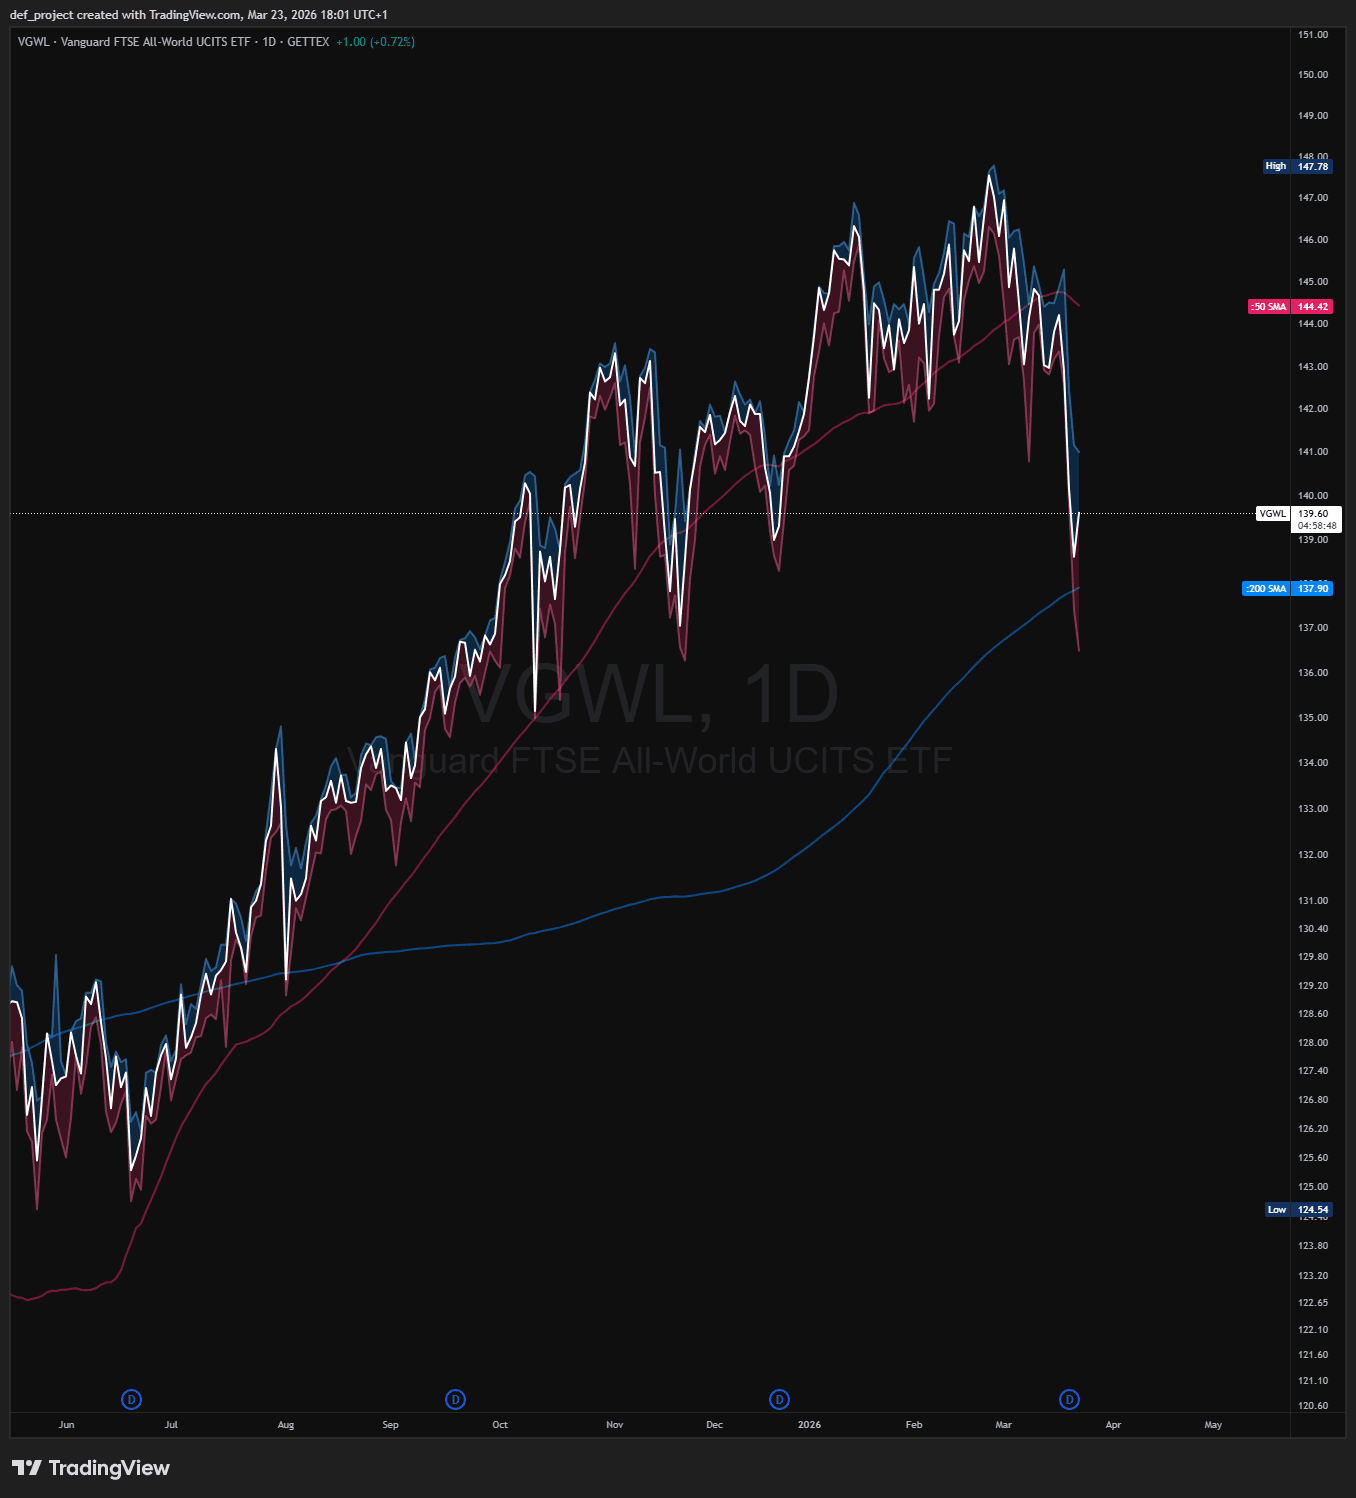Click the def_project created with TradingView.com header
This screenshot has width=1356, height=1498.
coord(198,15)
